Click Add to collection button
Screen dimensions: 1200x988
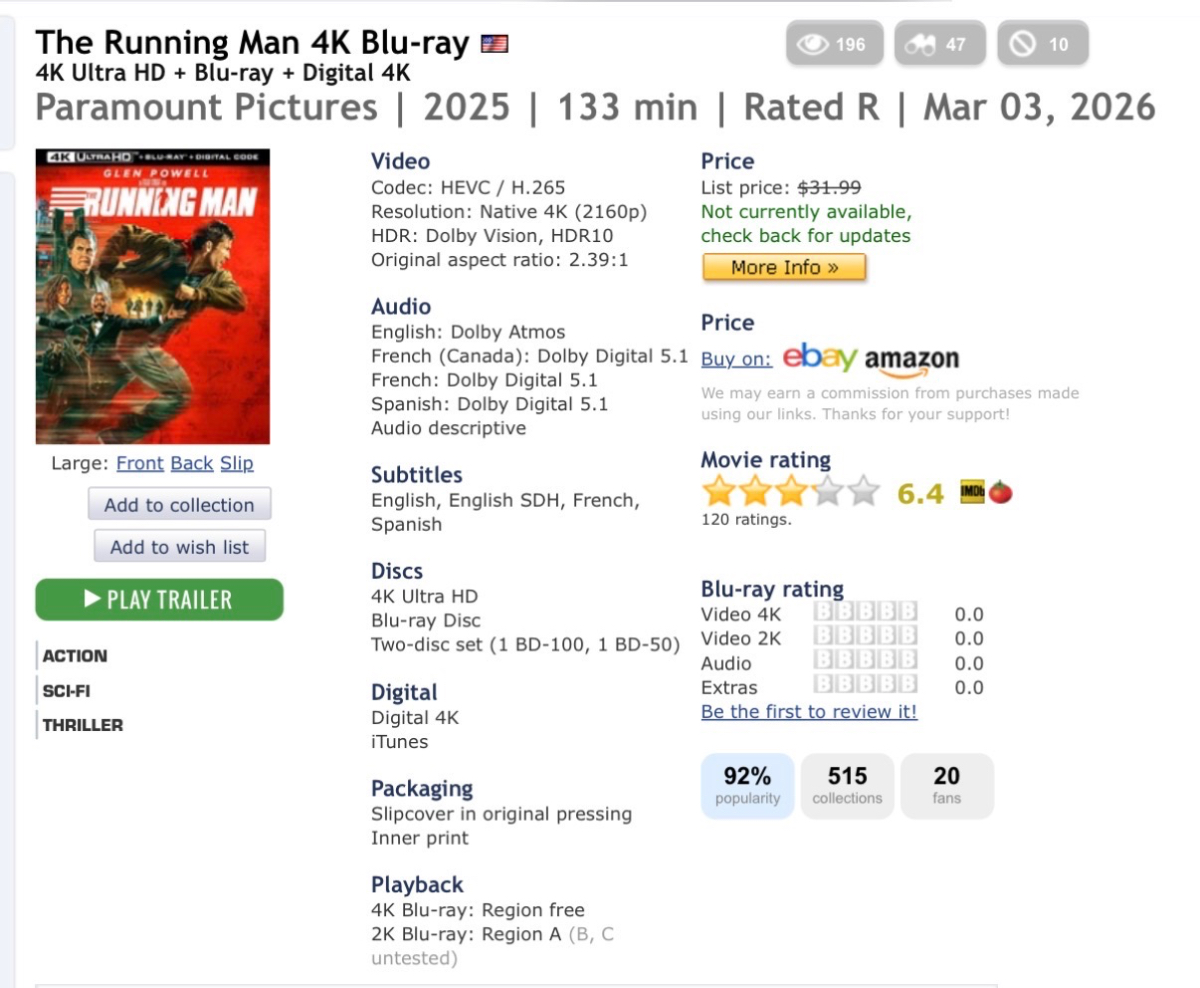[179, 505]
